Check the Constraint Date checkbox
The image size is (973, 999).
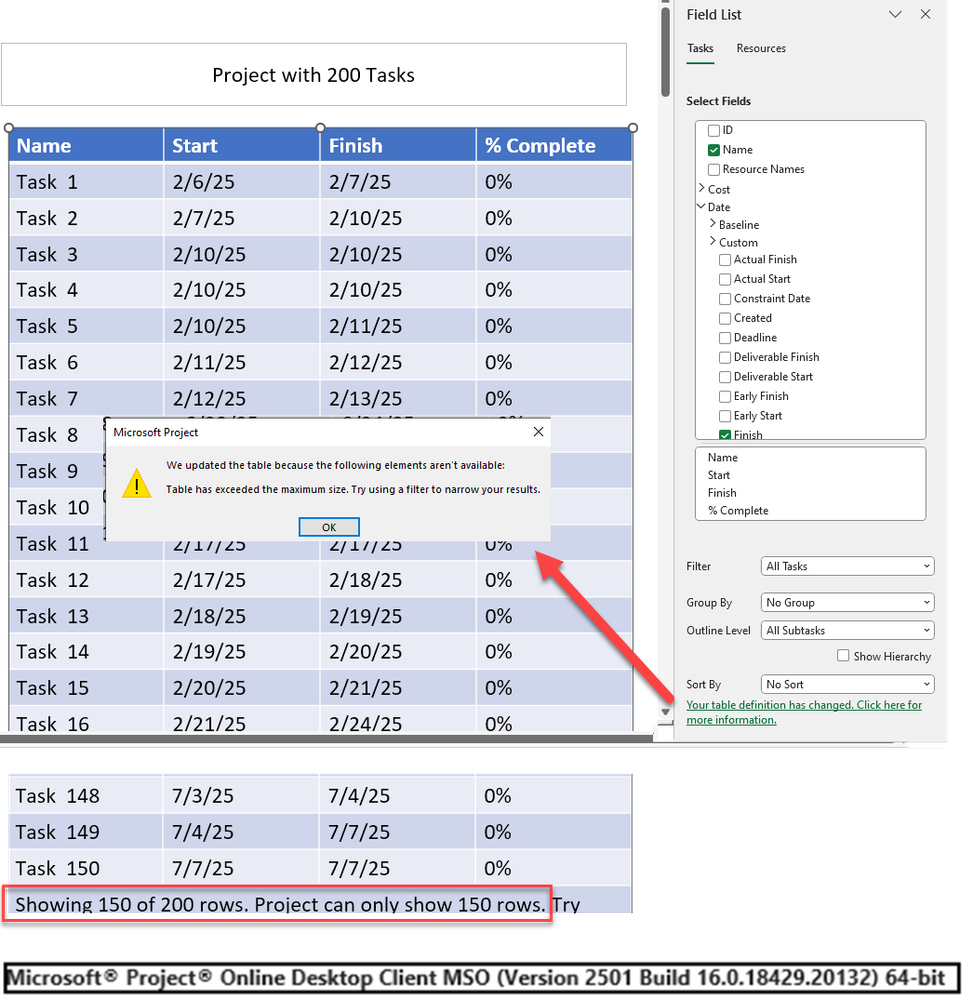[724, 299]
